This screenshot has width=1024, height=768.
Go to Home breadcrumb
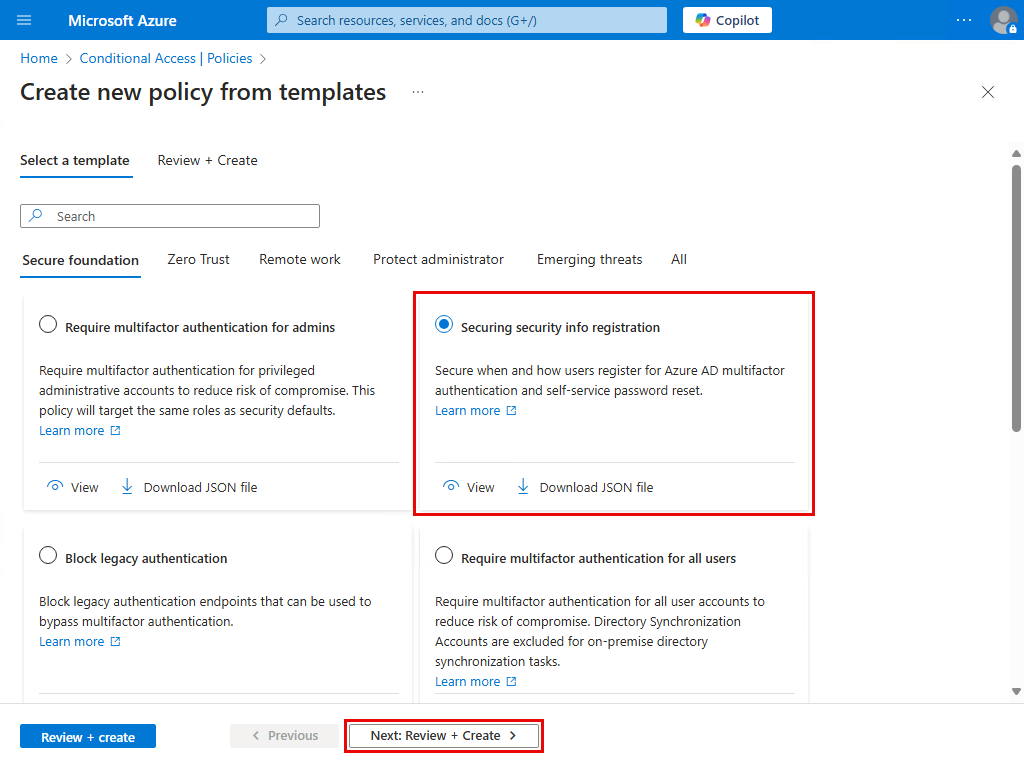(x=39, y=59)
